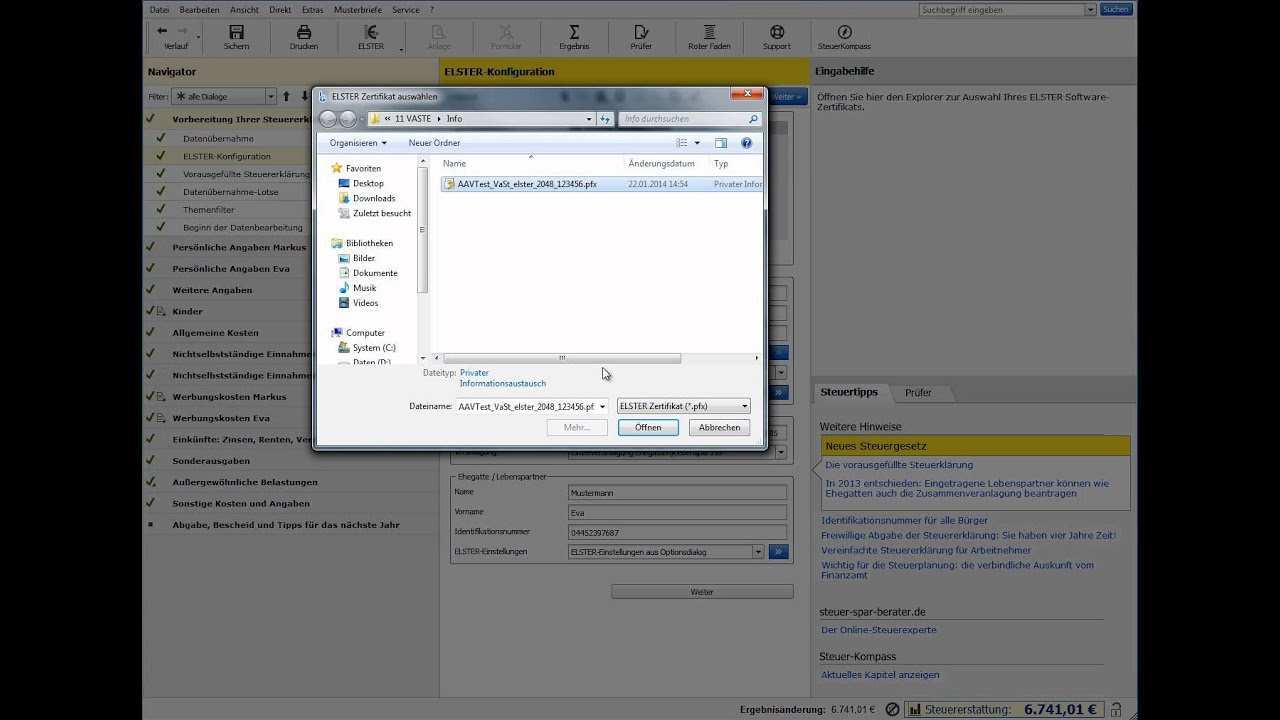Open the SteuerKompass compass icon
The image size is (1280, 720).
pos(844,33)
